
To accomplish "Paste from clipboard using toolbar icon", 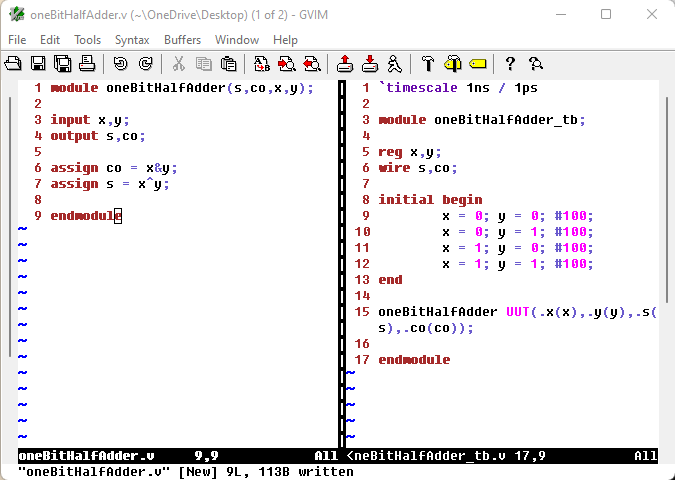I will click(x=229, y=64).
